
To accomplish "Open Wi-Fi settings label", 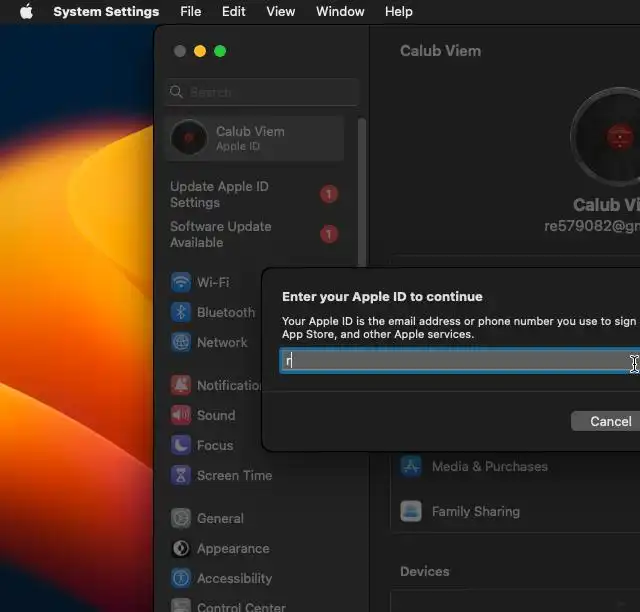I will tap(213, 282).
